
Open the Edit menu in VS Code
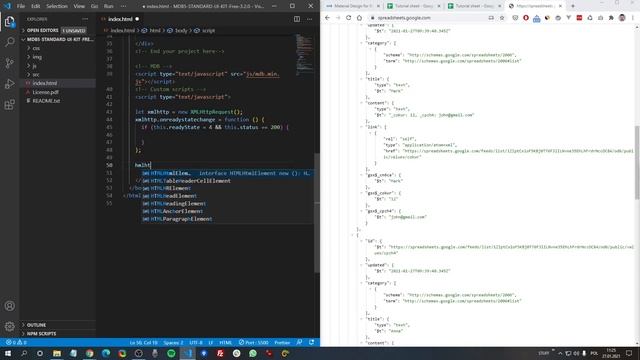pos(36,6)
